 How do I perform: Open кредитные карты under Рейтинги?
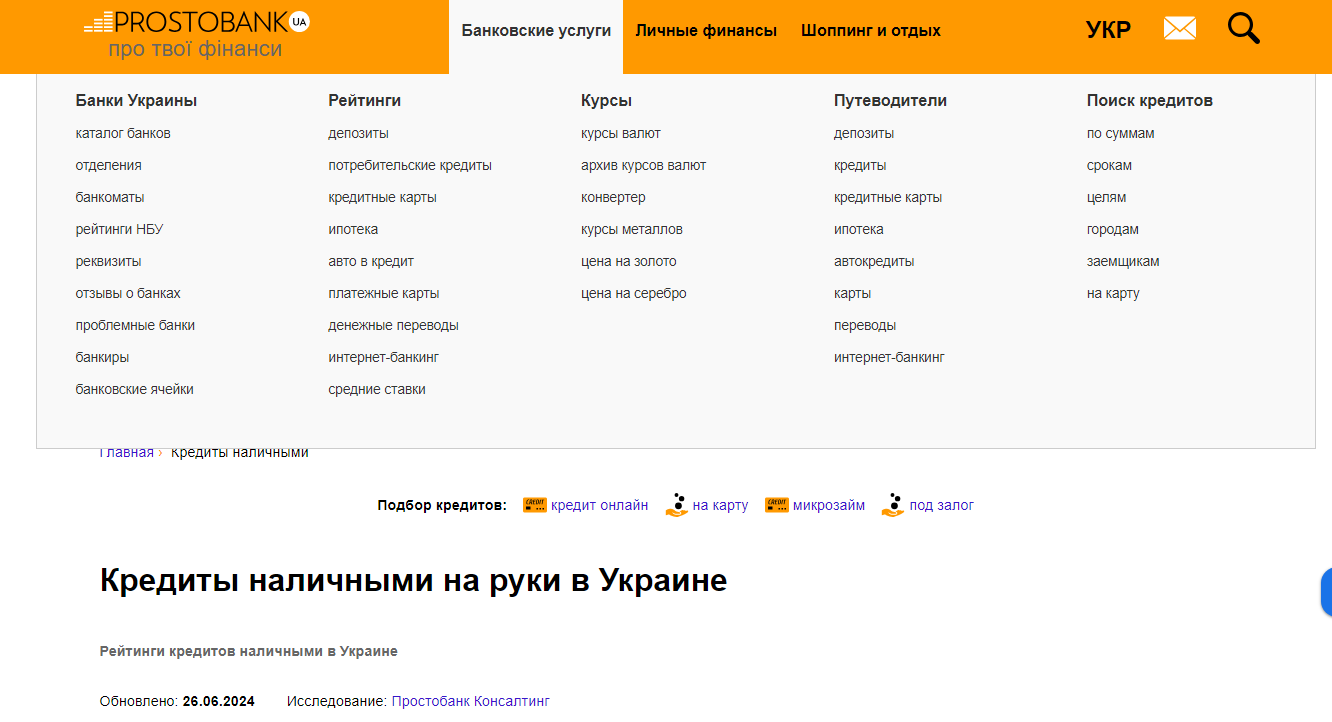pyautogui.click(x=383, y=197)
